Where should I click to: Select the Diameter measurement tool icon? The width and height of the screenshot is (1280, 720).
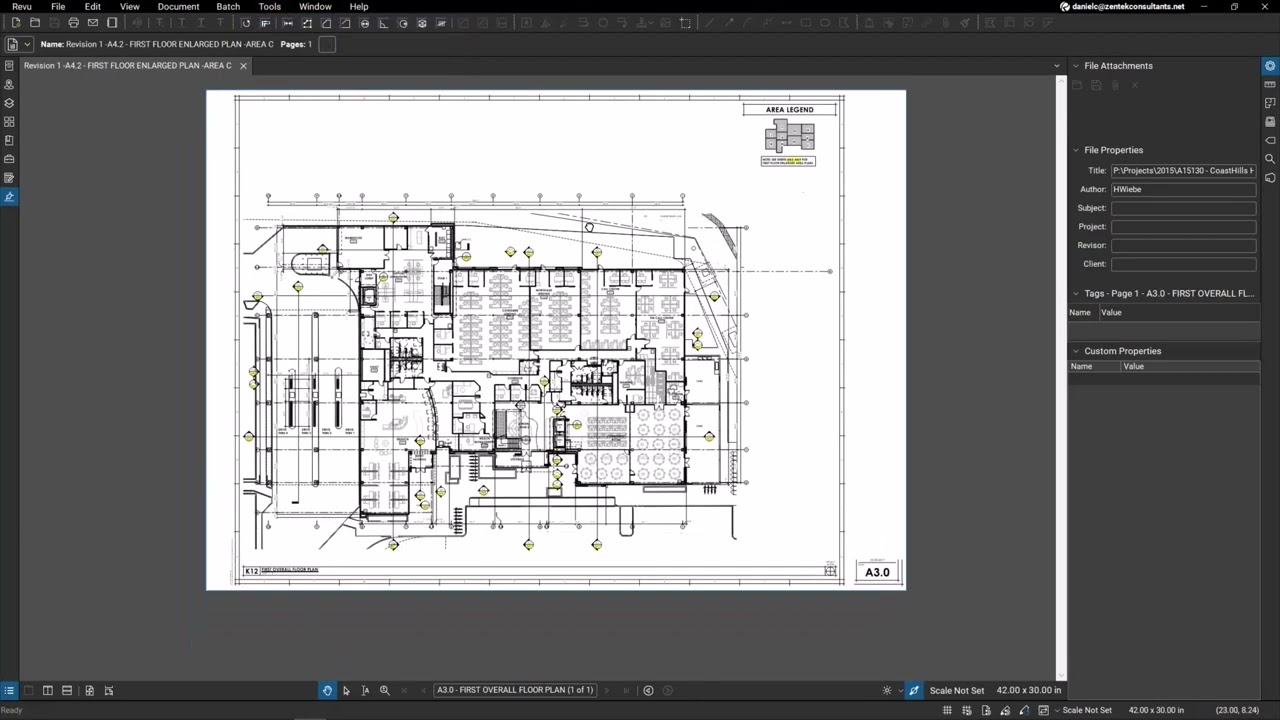point(364,23)
